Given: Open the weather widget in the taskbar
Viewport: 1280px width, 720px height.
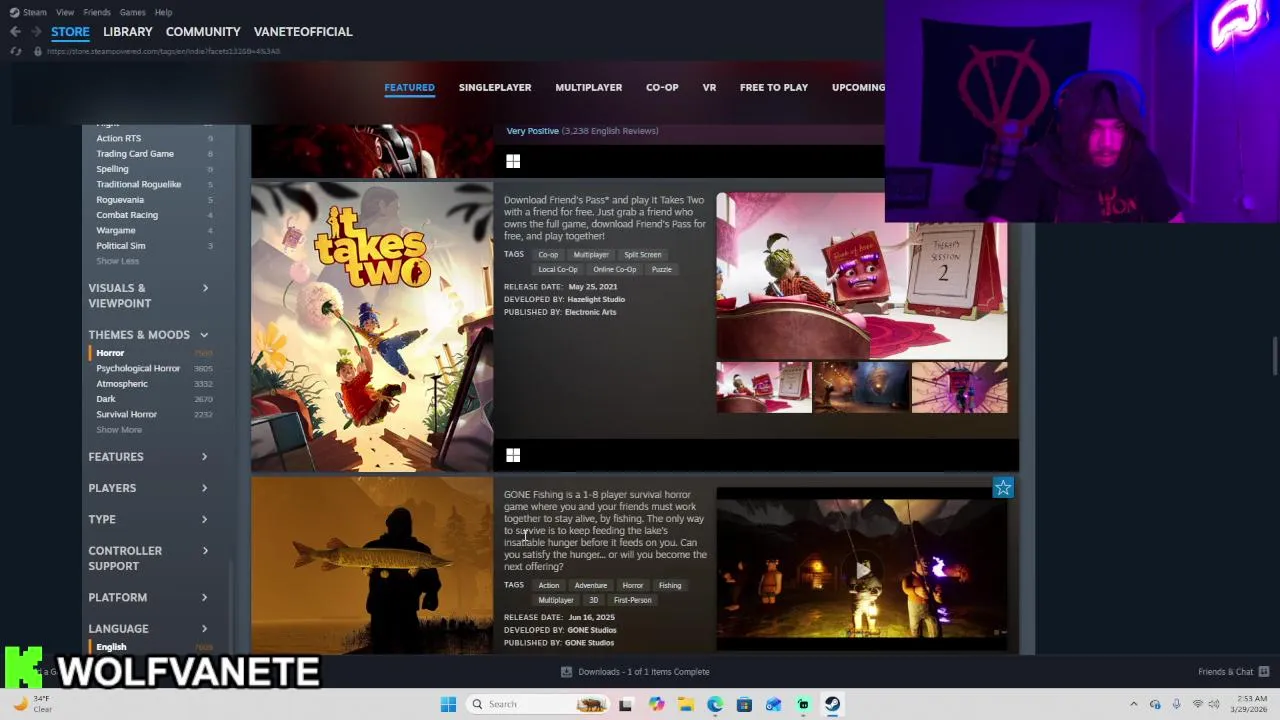Looking at the screenshot, I should (x=32, y=704).
